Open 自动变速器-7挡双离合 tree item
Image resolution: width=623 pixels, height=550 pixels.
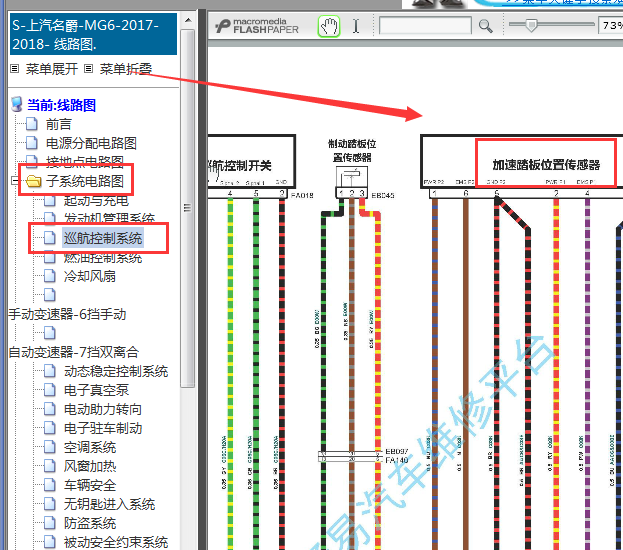(74, 352)
